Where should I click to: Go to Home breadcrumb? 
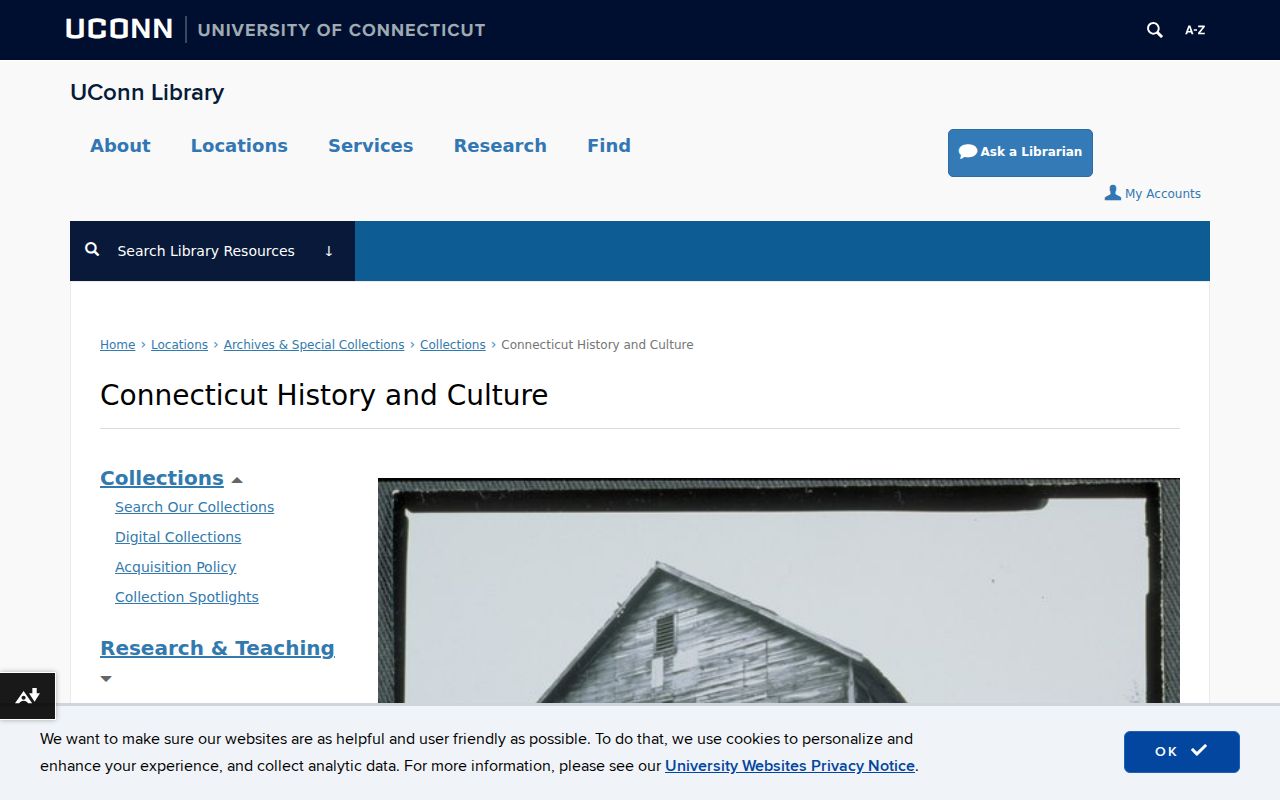tap(117, 344)
